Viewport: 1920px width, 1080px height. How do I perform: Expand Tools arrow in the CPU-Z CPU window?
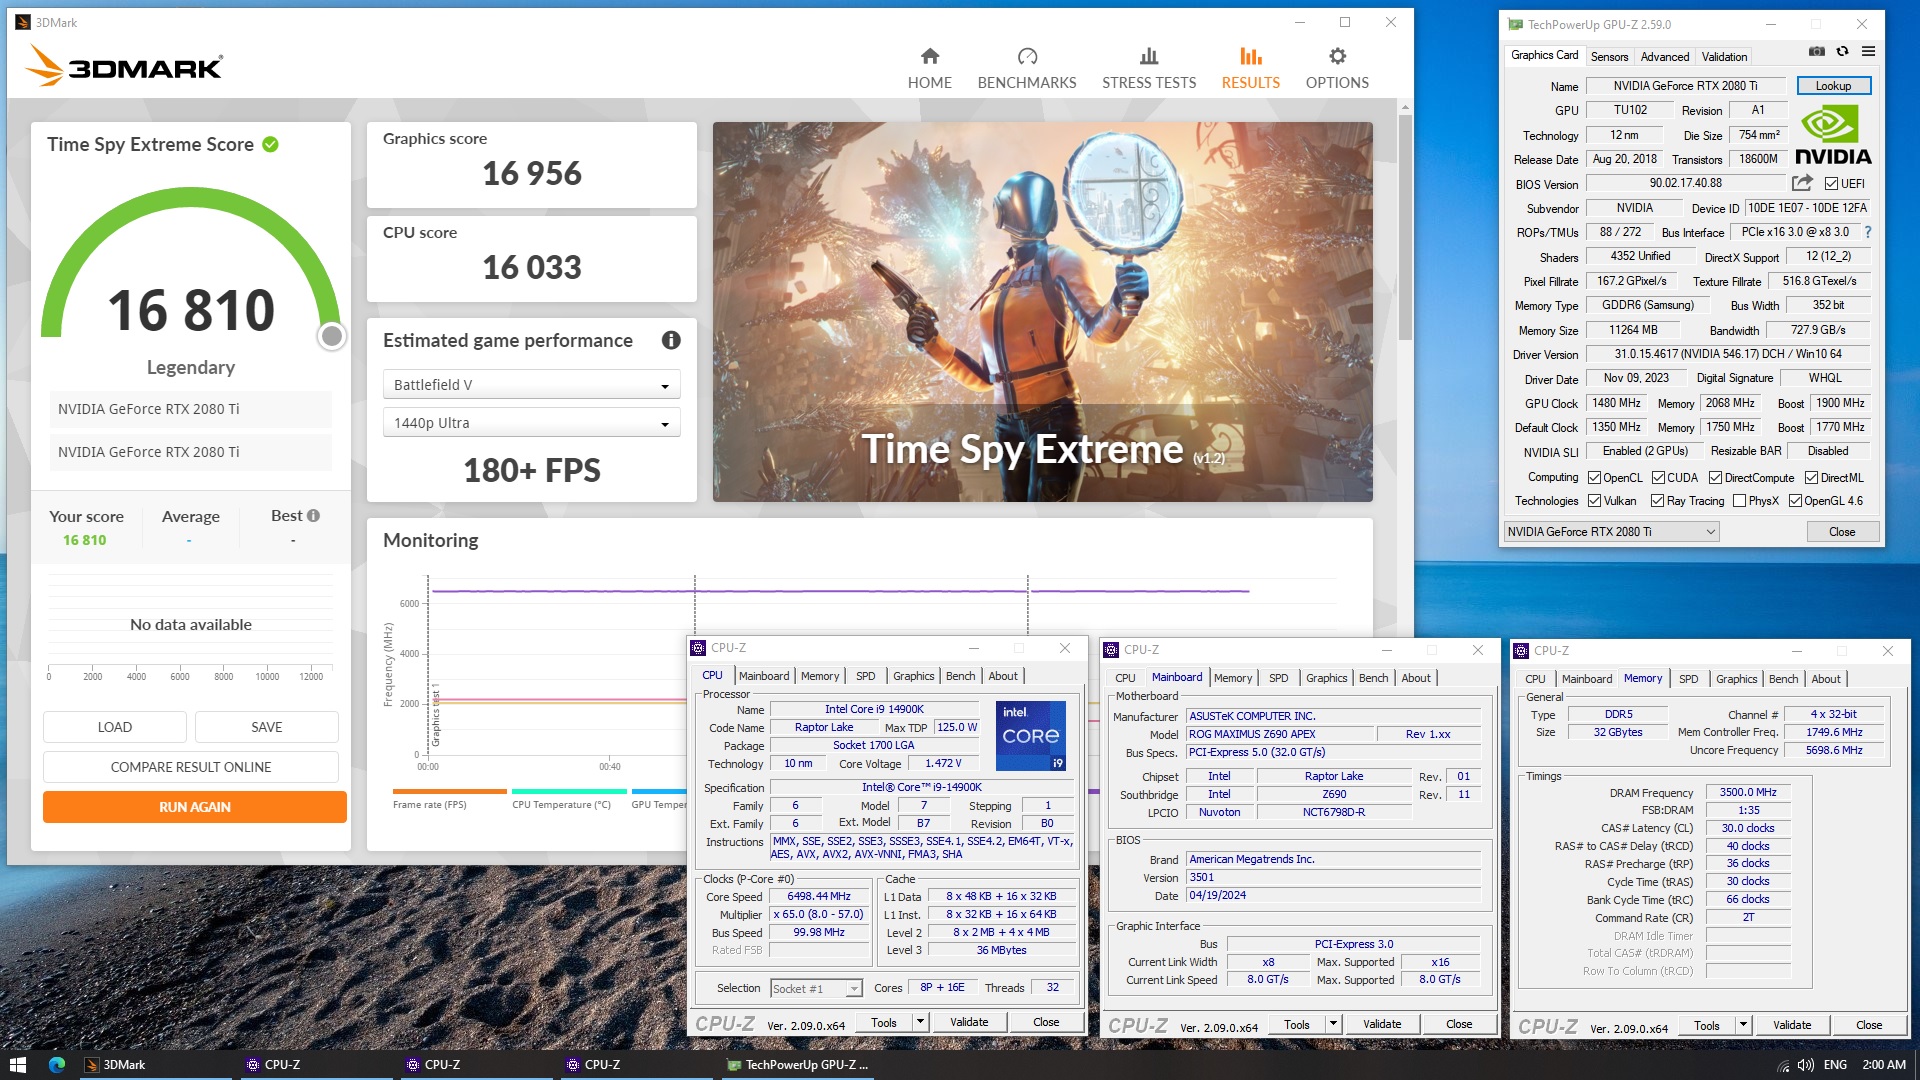pos(920,1022)
